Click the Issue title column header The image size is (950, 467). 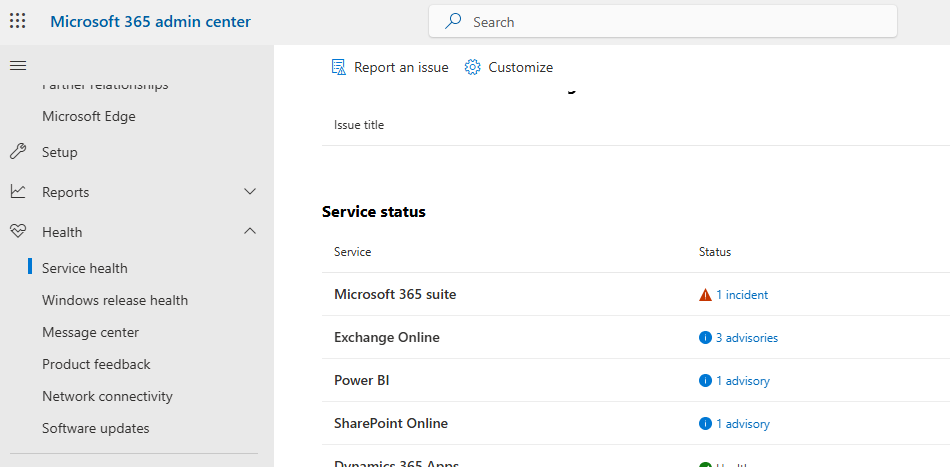[359, 125]
